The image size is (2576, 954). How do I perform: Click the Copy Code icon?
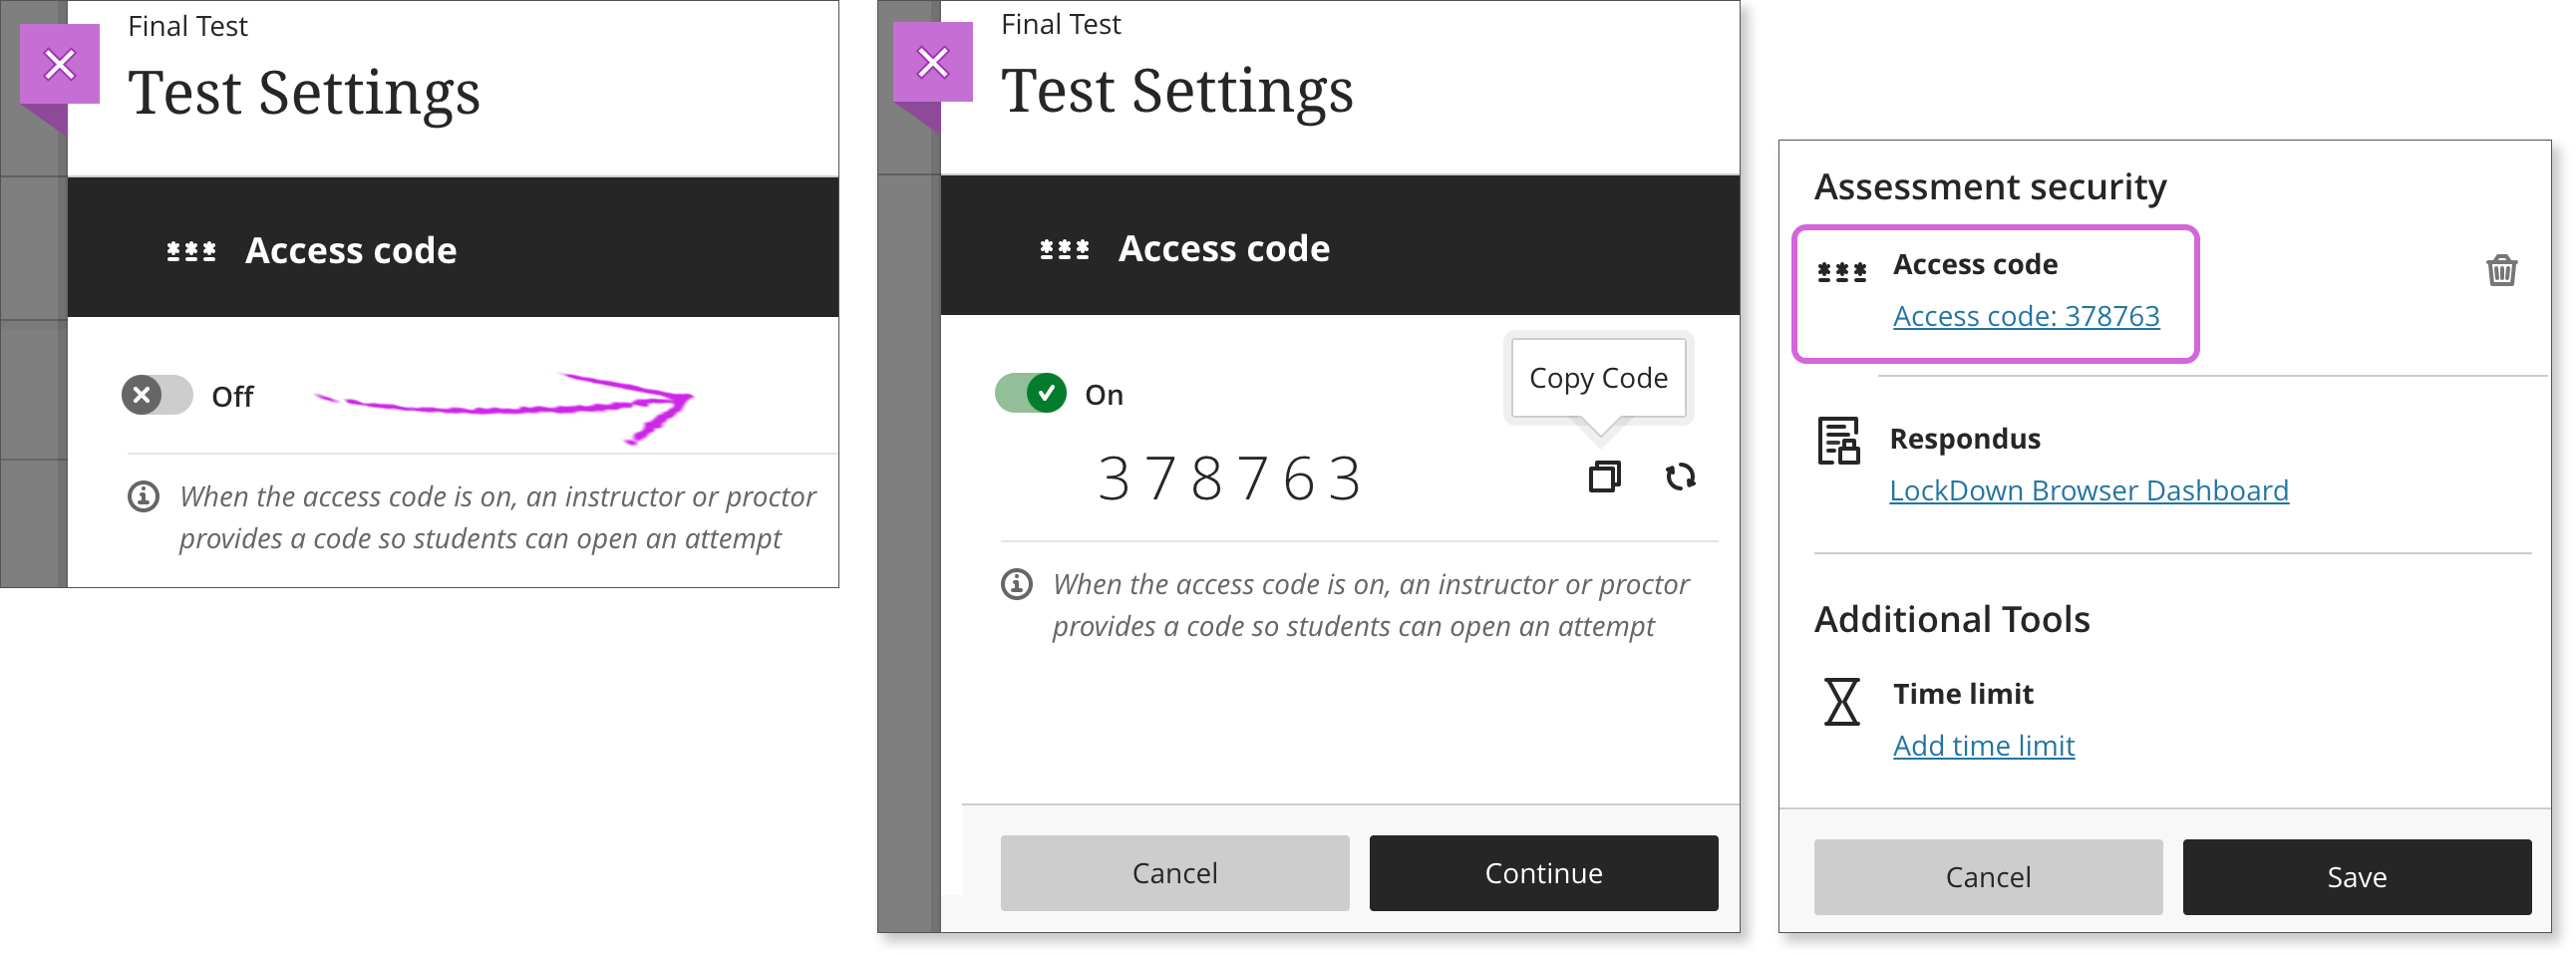(1605, 478)
